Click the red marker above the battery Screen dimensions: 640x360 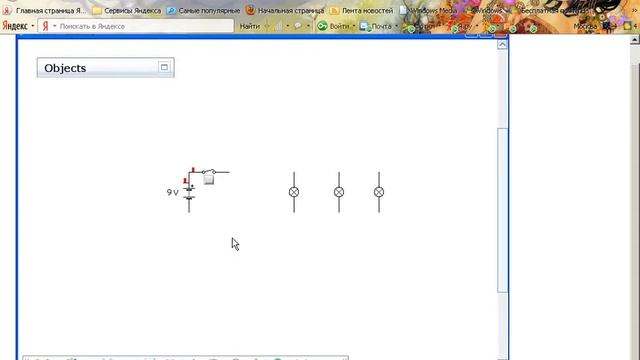click(x=186, y=181)
